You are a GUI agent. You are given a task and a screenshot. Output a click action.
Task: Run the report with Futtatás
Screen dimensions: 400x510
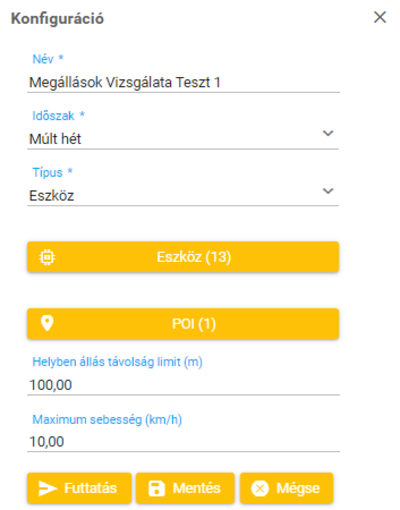[x=79, y=488]
